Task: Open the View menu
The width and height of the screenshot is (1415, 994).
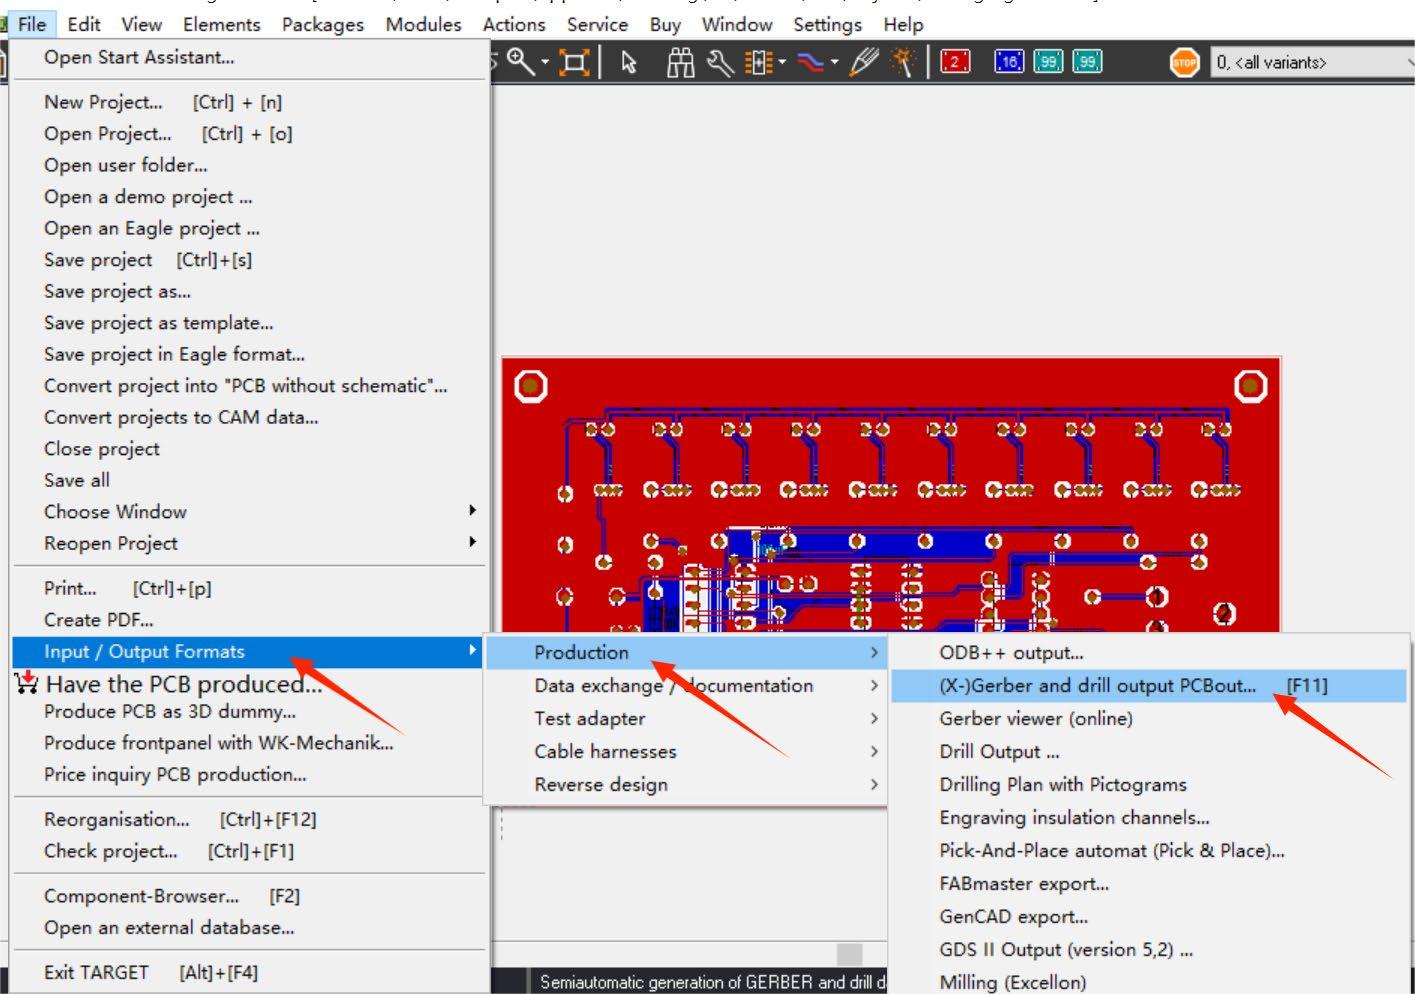Action: click(142, 24)
